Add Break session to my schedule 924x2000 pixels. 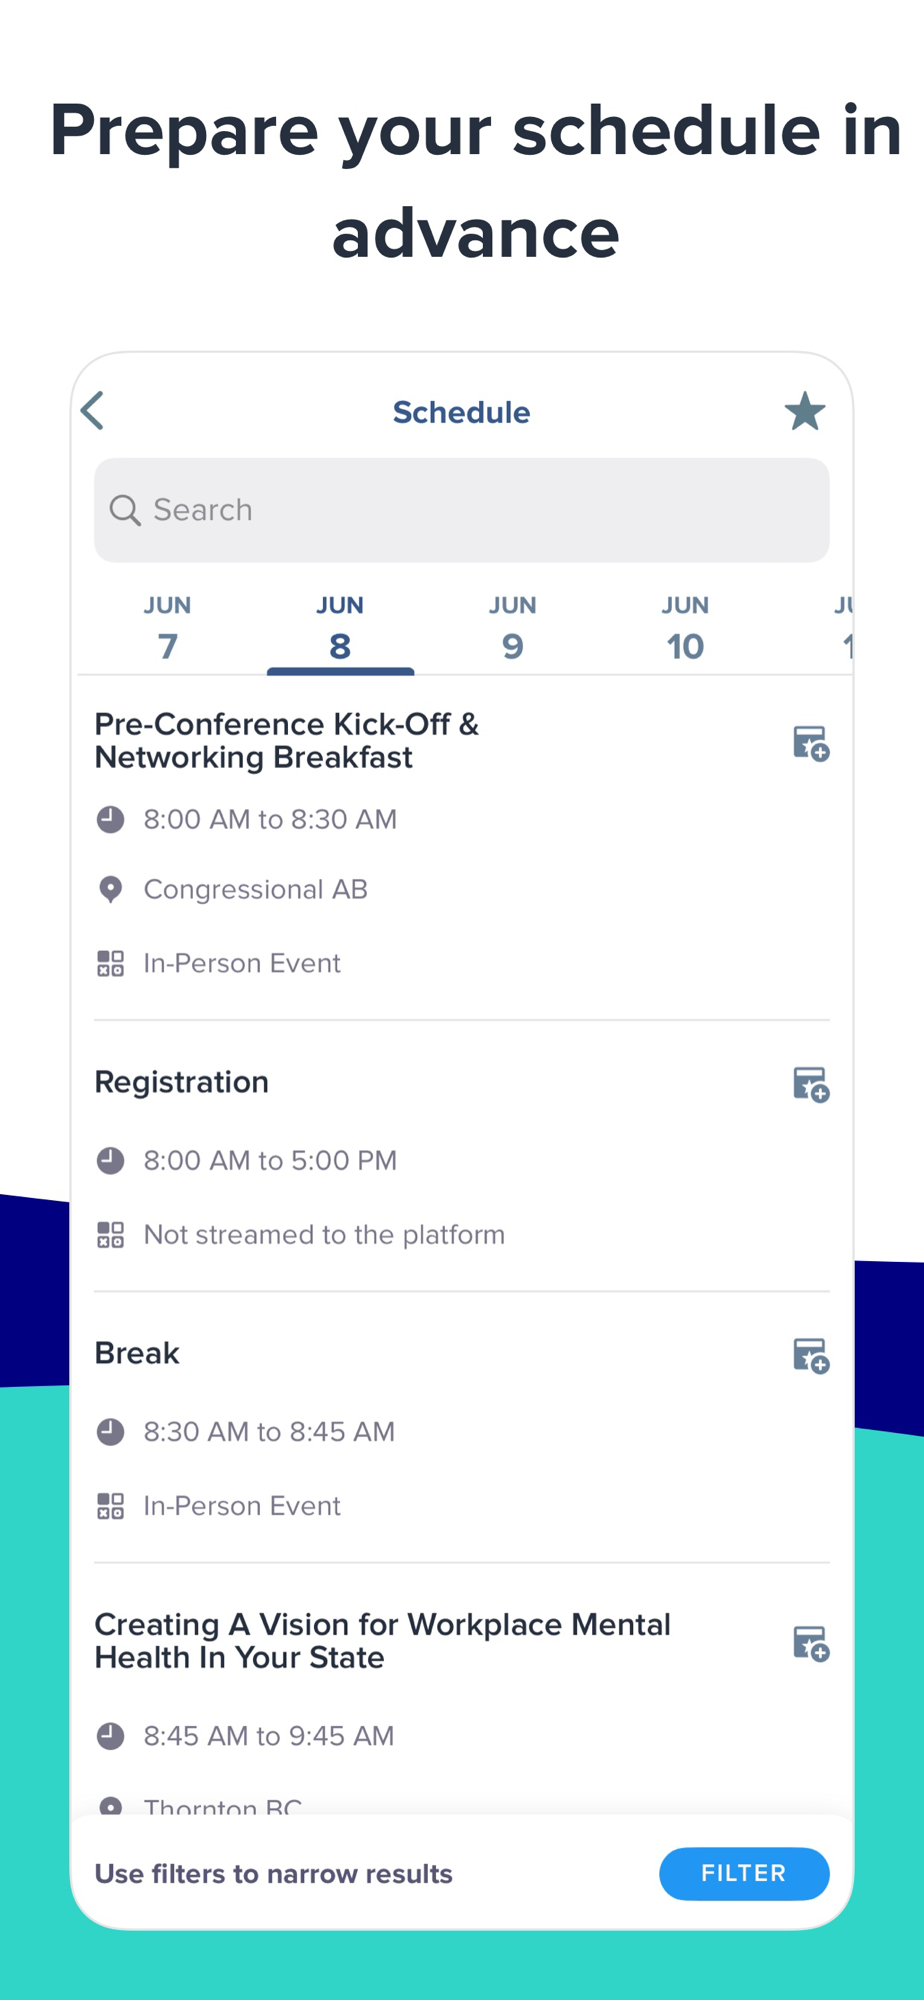point(811,1355)
